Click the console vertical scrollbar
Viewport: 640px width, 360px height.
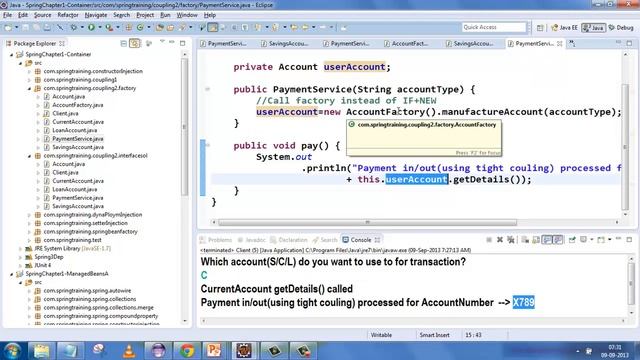(631, 284)
